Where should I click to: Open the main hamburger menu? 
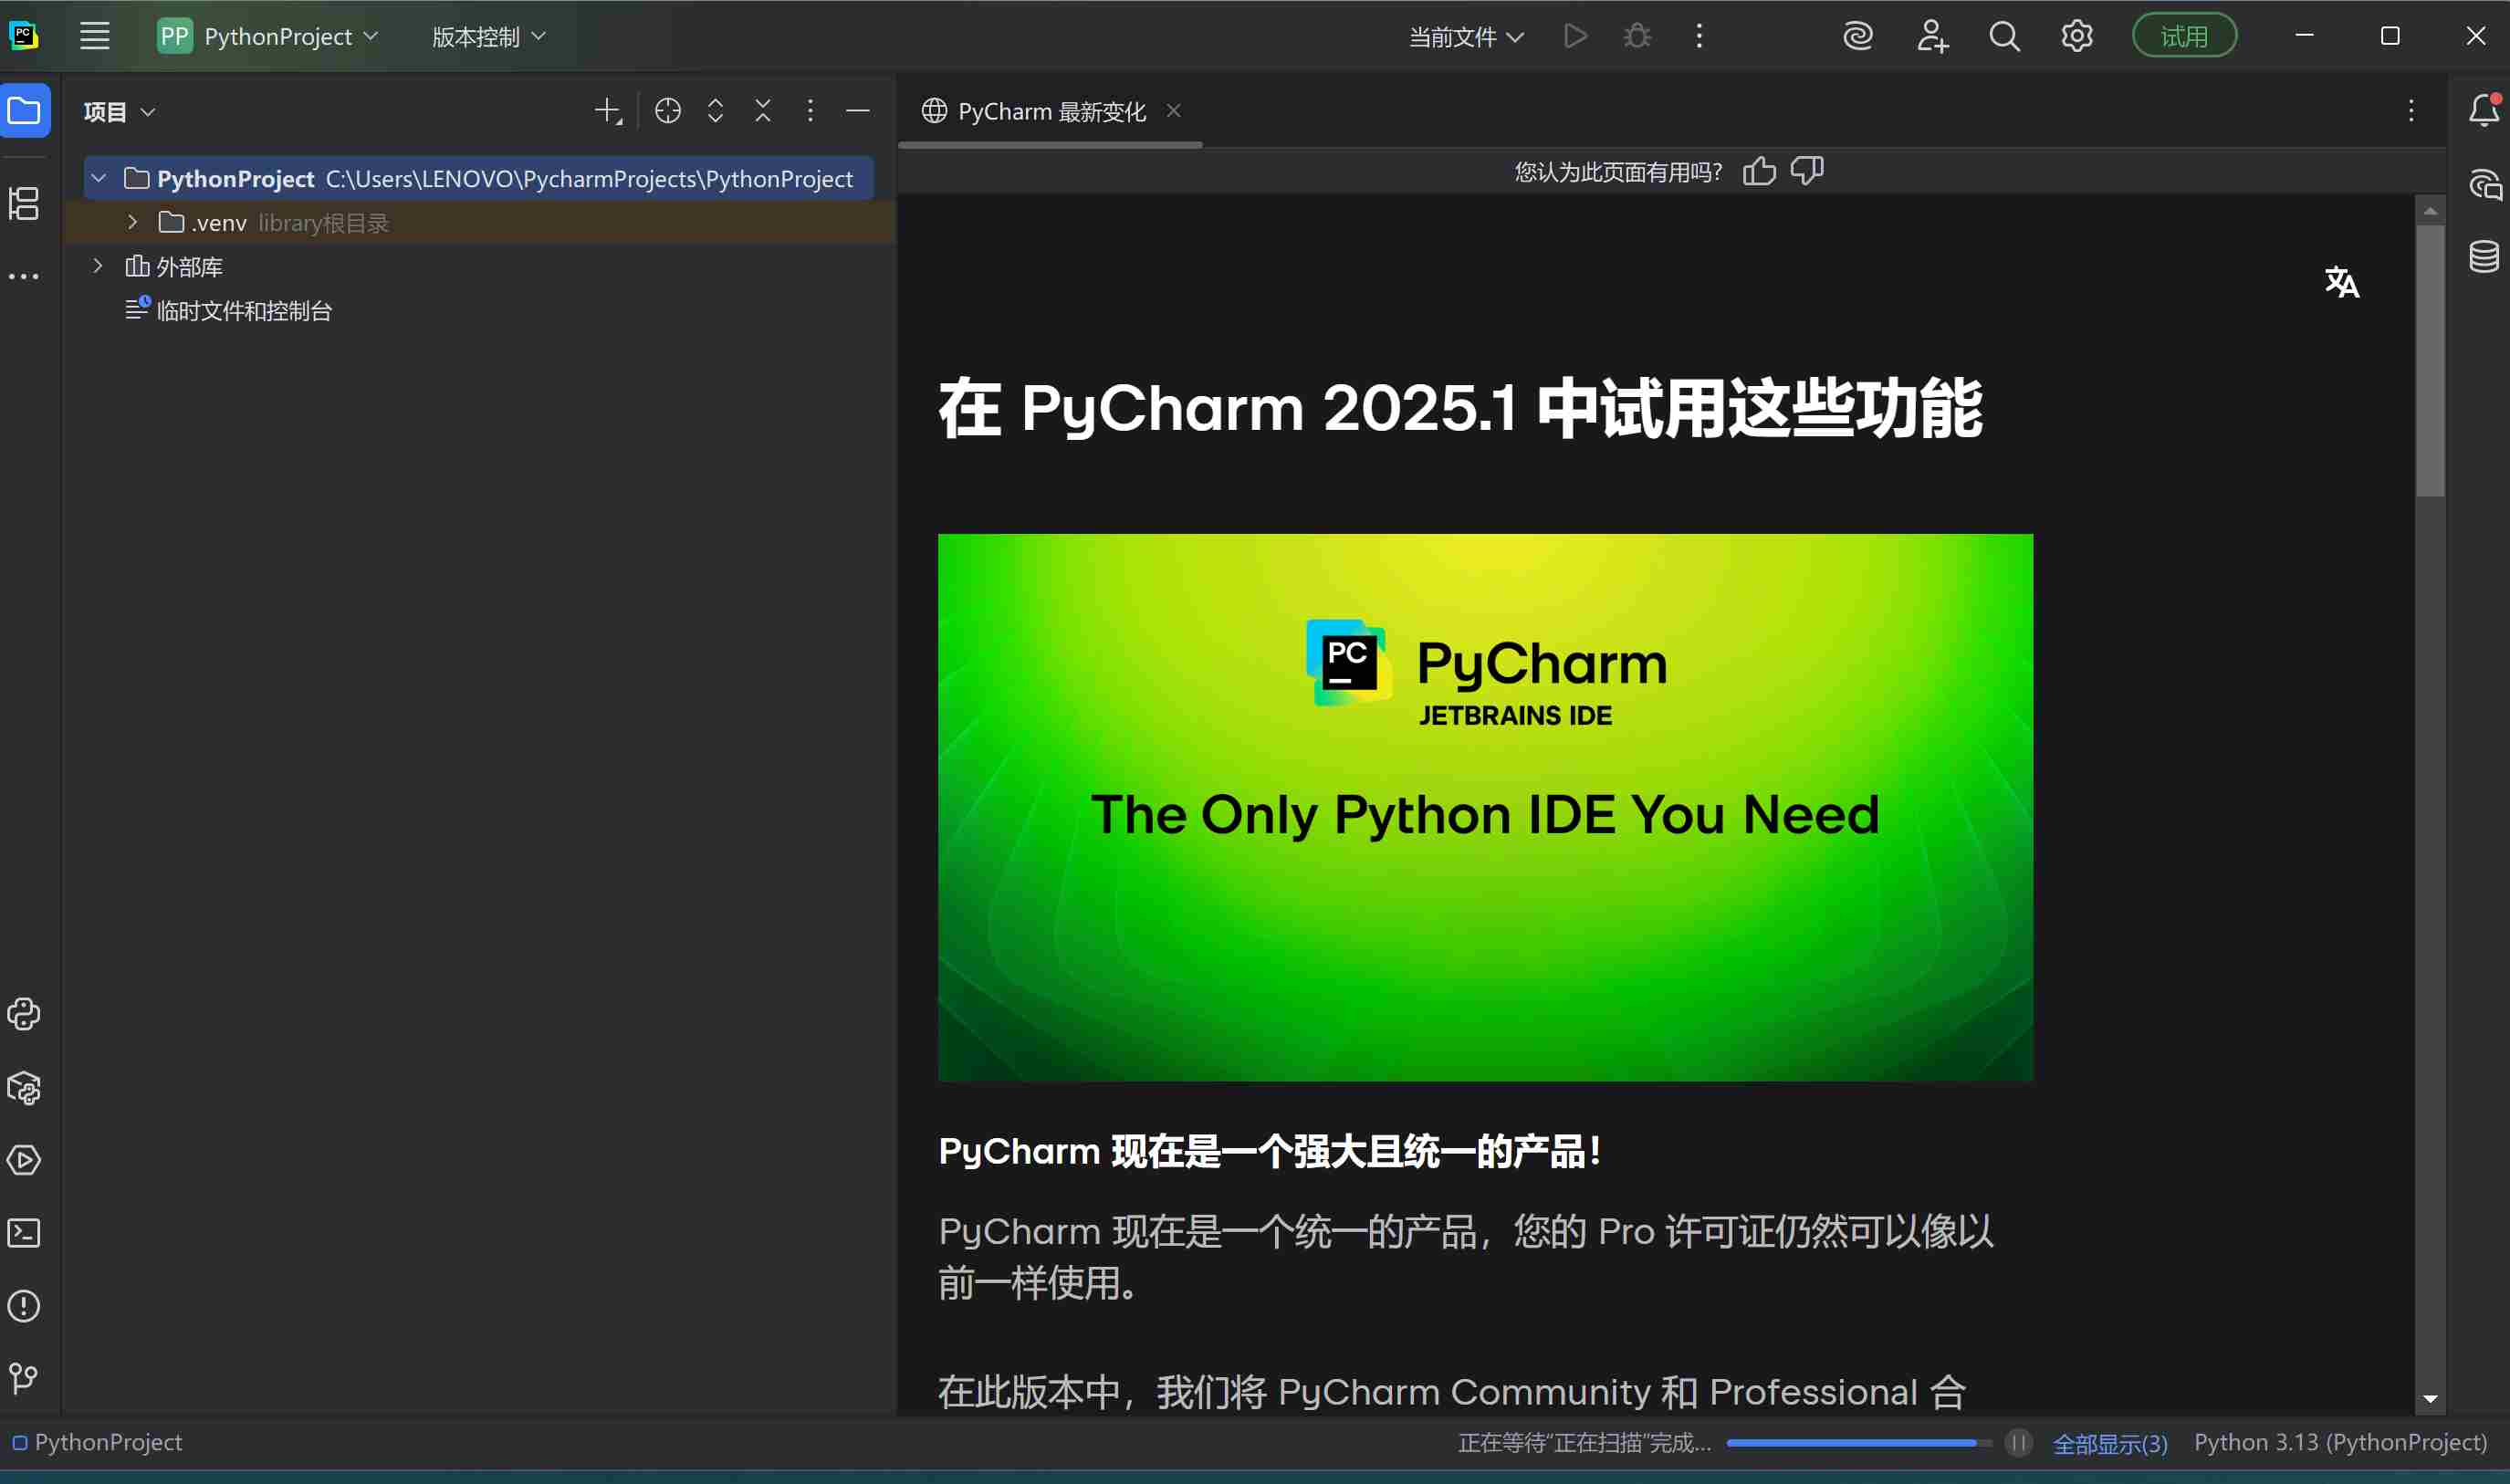93,35
